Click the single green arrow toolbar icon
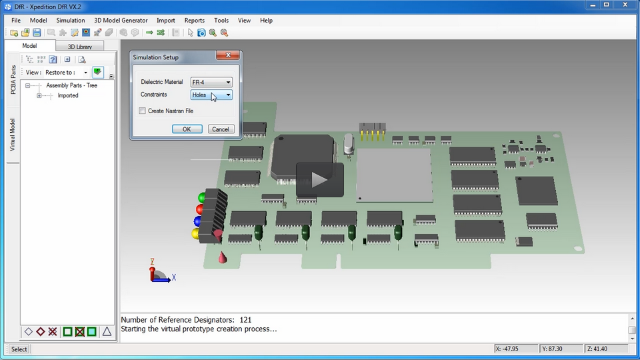The width and height of the screenshot is (640, 360). pyautogui.click(x=149, y=33)
